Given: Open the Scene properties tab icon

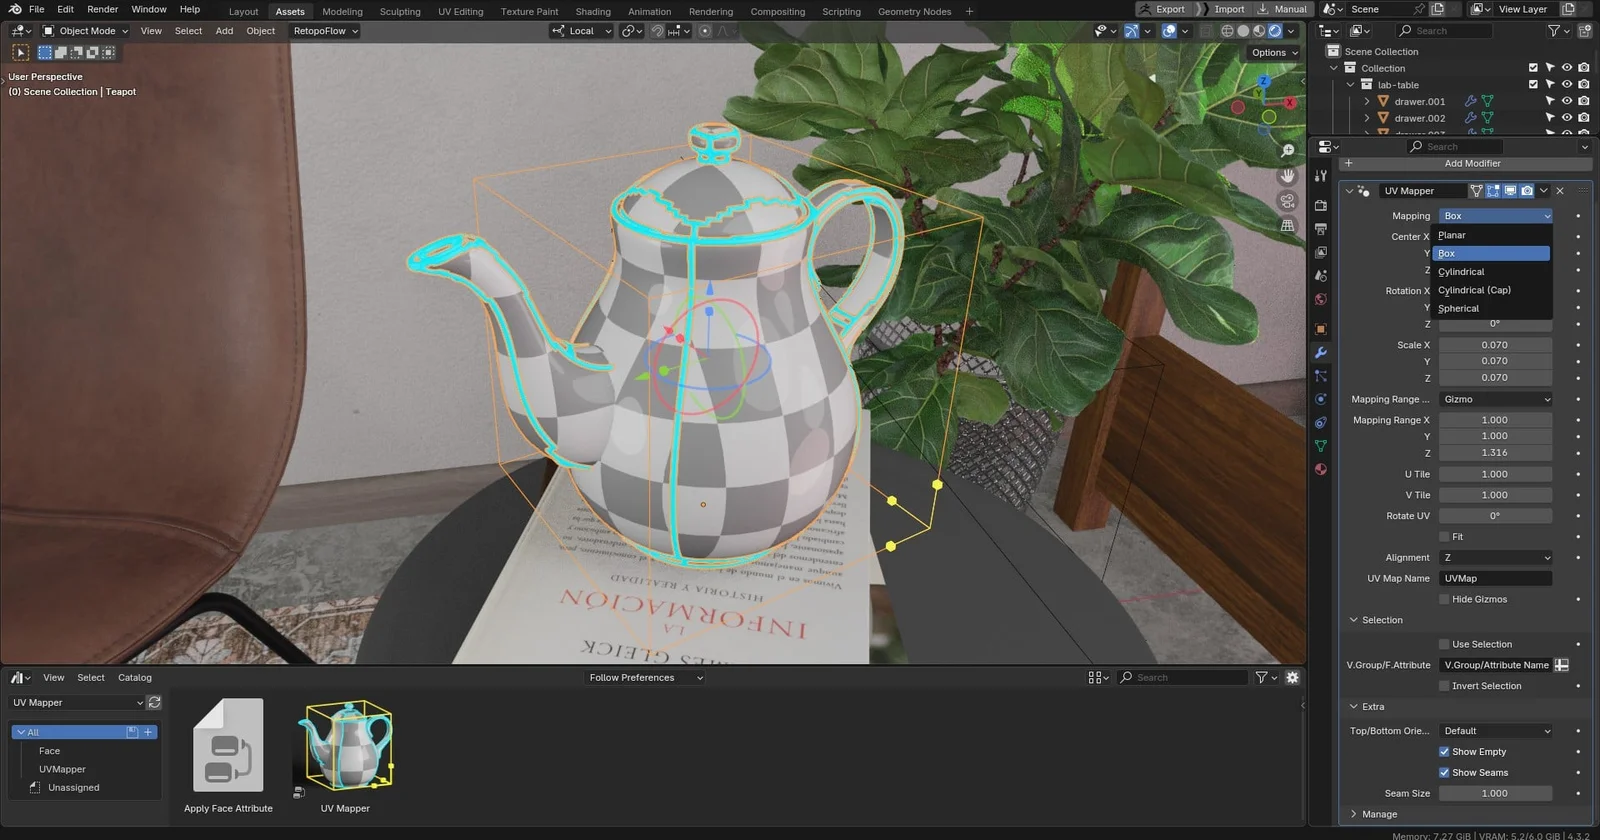Looking at the screenshot, I should pos(1321,276).
